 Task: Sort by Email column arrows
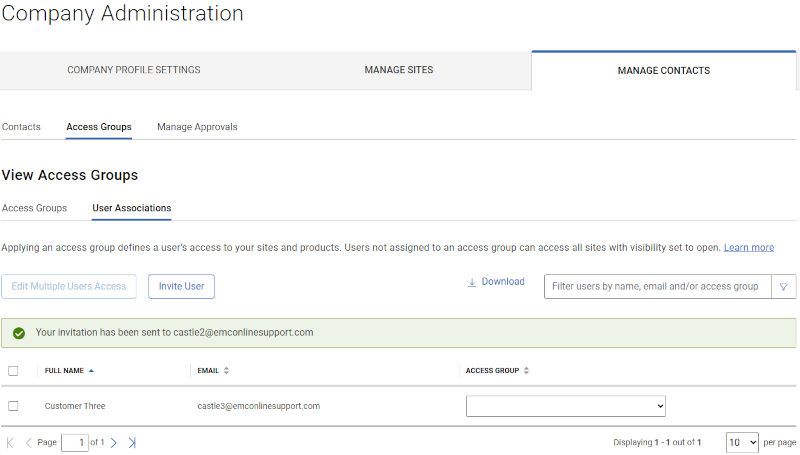click(226, 370)
